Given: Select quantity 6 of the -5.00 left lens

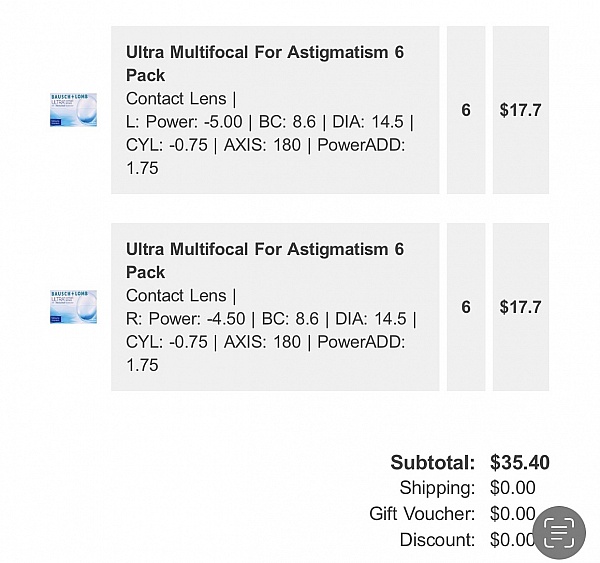Looking at the screenshot, I should (466, 110).
